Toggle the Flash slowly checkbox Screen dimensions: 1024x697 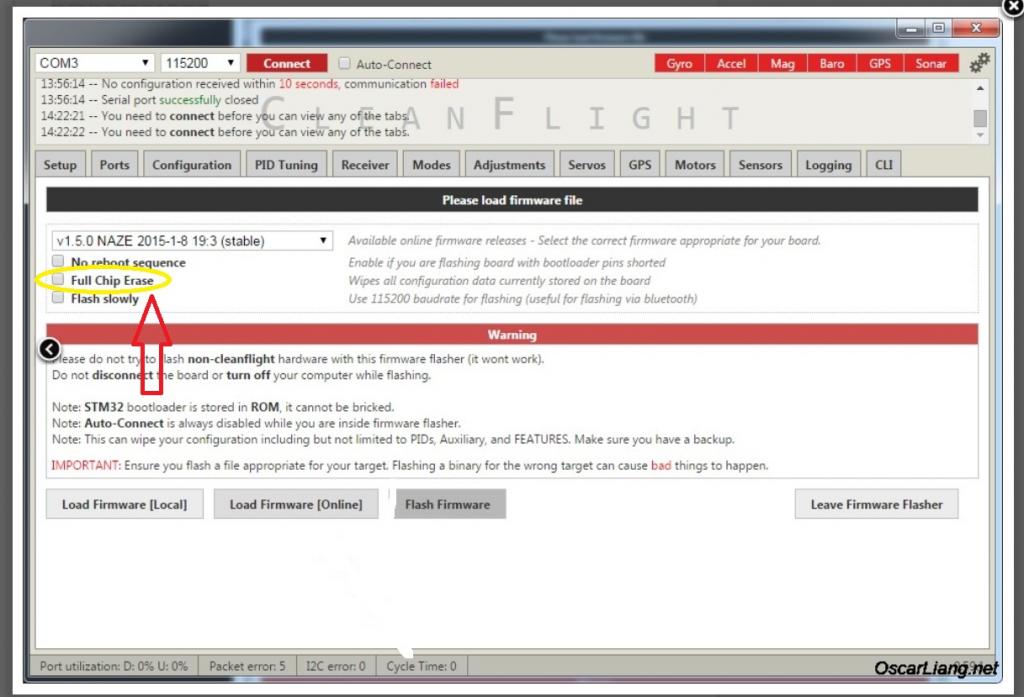pyautogui.click(x=58, y=298)
